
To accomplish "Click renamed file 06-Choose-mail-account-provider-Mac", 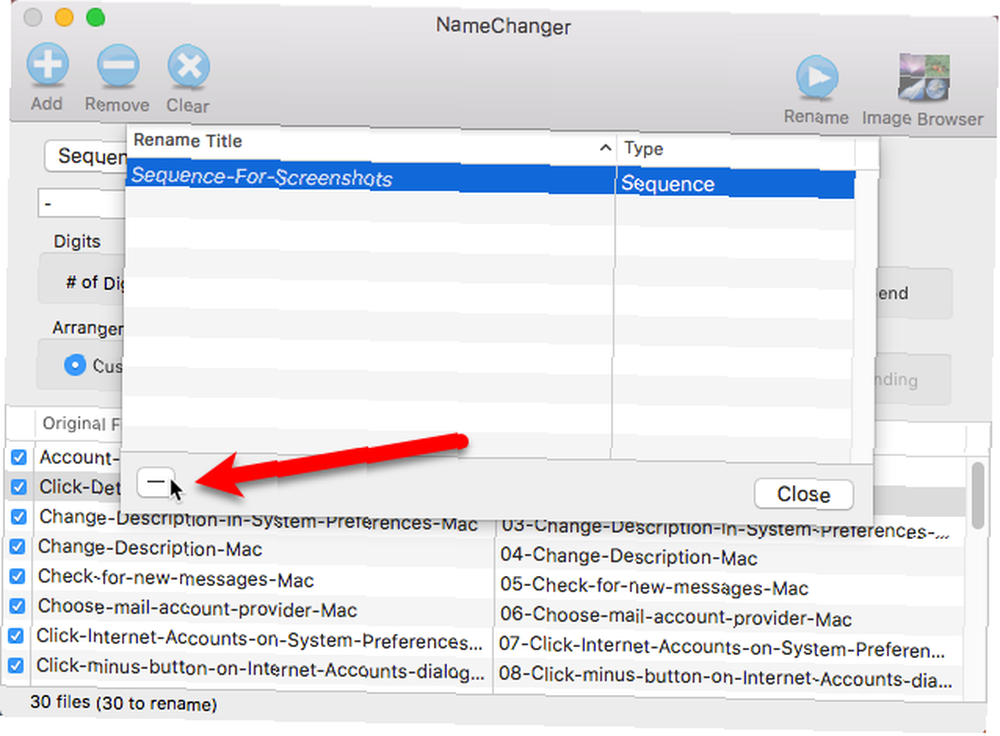I will click(676, 616).
